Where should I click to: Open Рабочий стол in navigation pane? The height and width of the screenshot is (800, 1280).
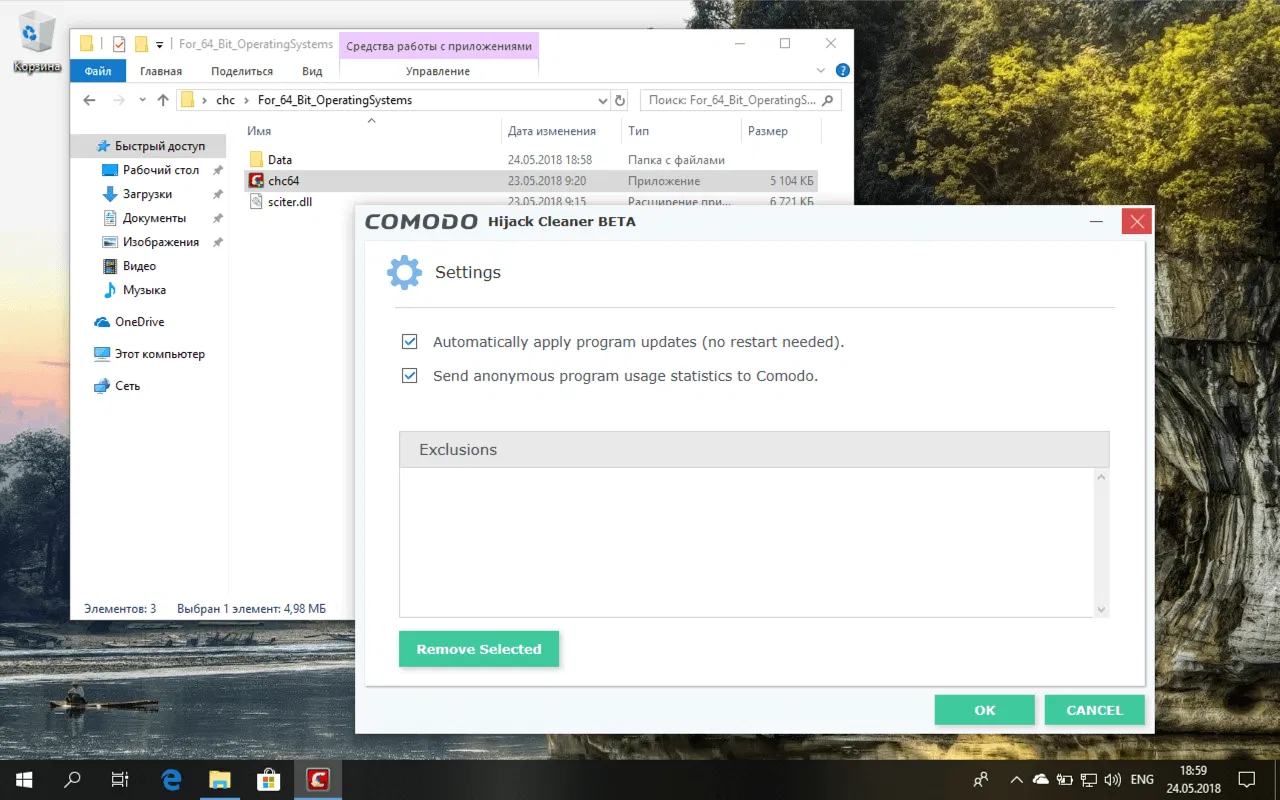point(161,170)
